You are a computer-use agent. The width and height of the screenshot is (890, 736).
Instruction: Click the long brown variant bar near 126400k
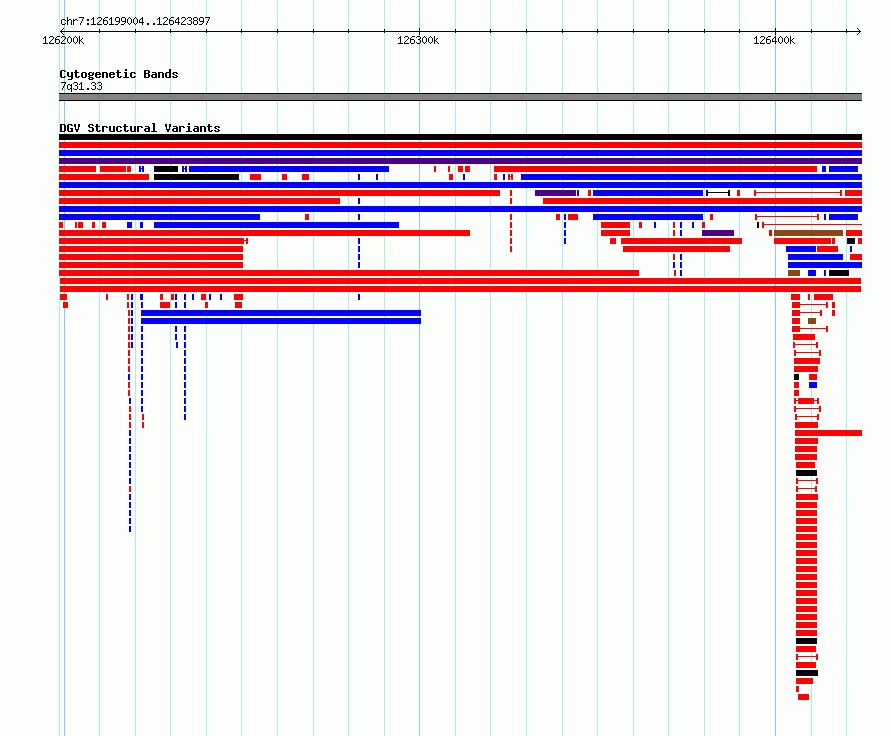[x=808, y=233]
